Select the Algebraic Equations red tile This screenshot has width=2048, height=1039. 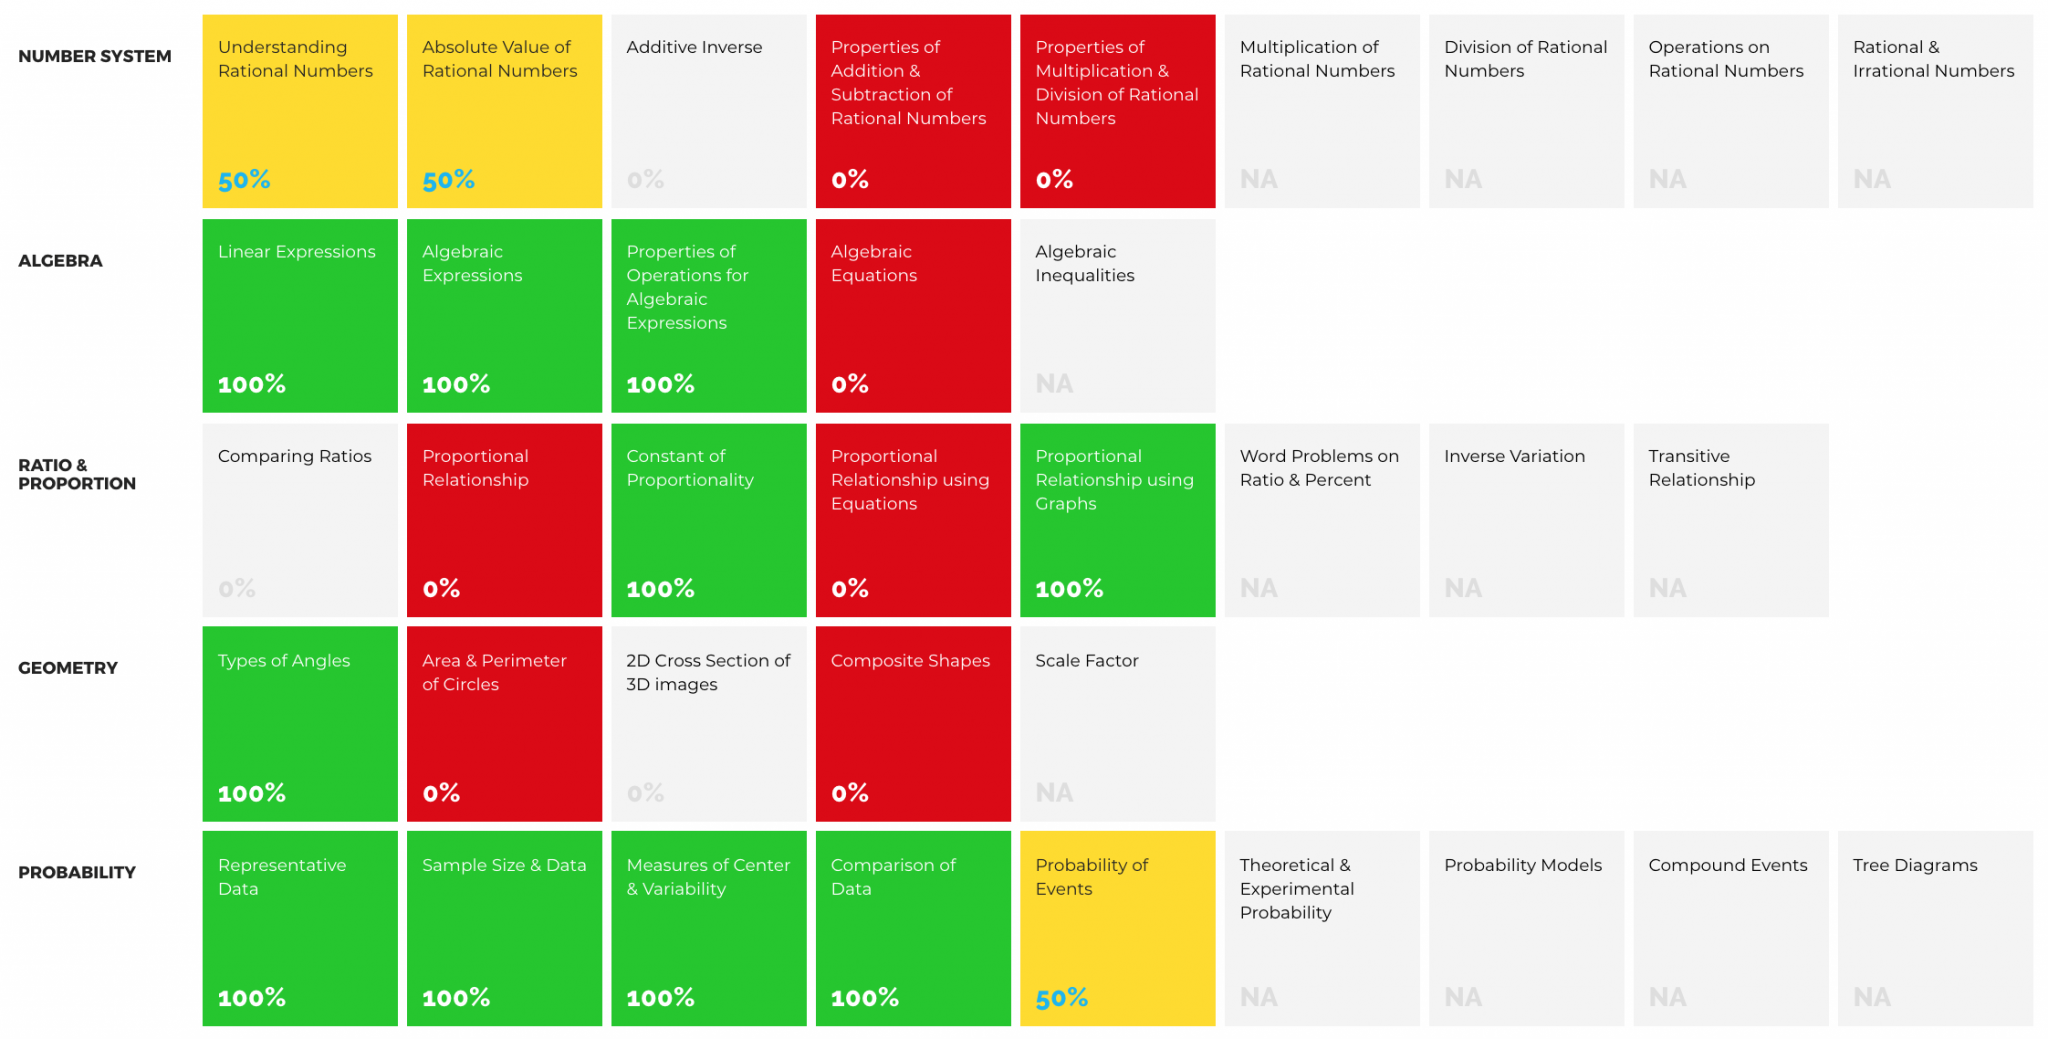coord(913,316)
